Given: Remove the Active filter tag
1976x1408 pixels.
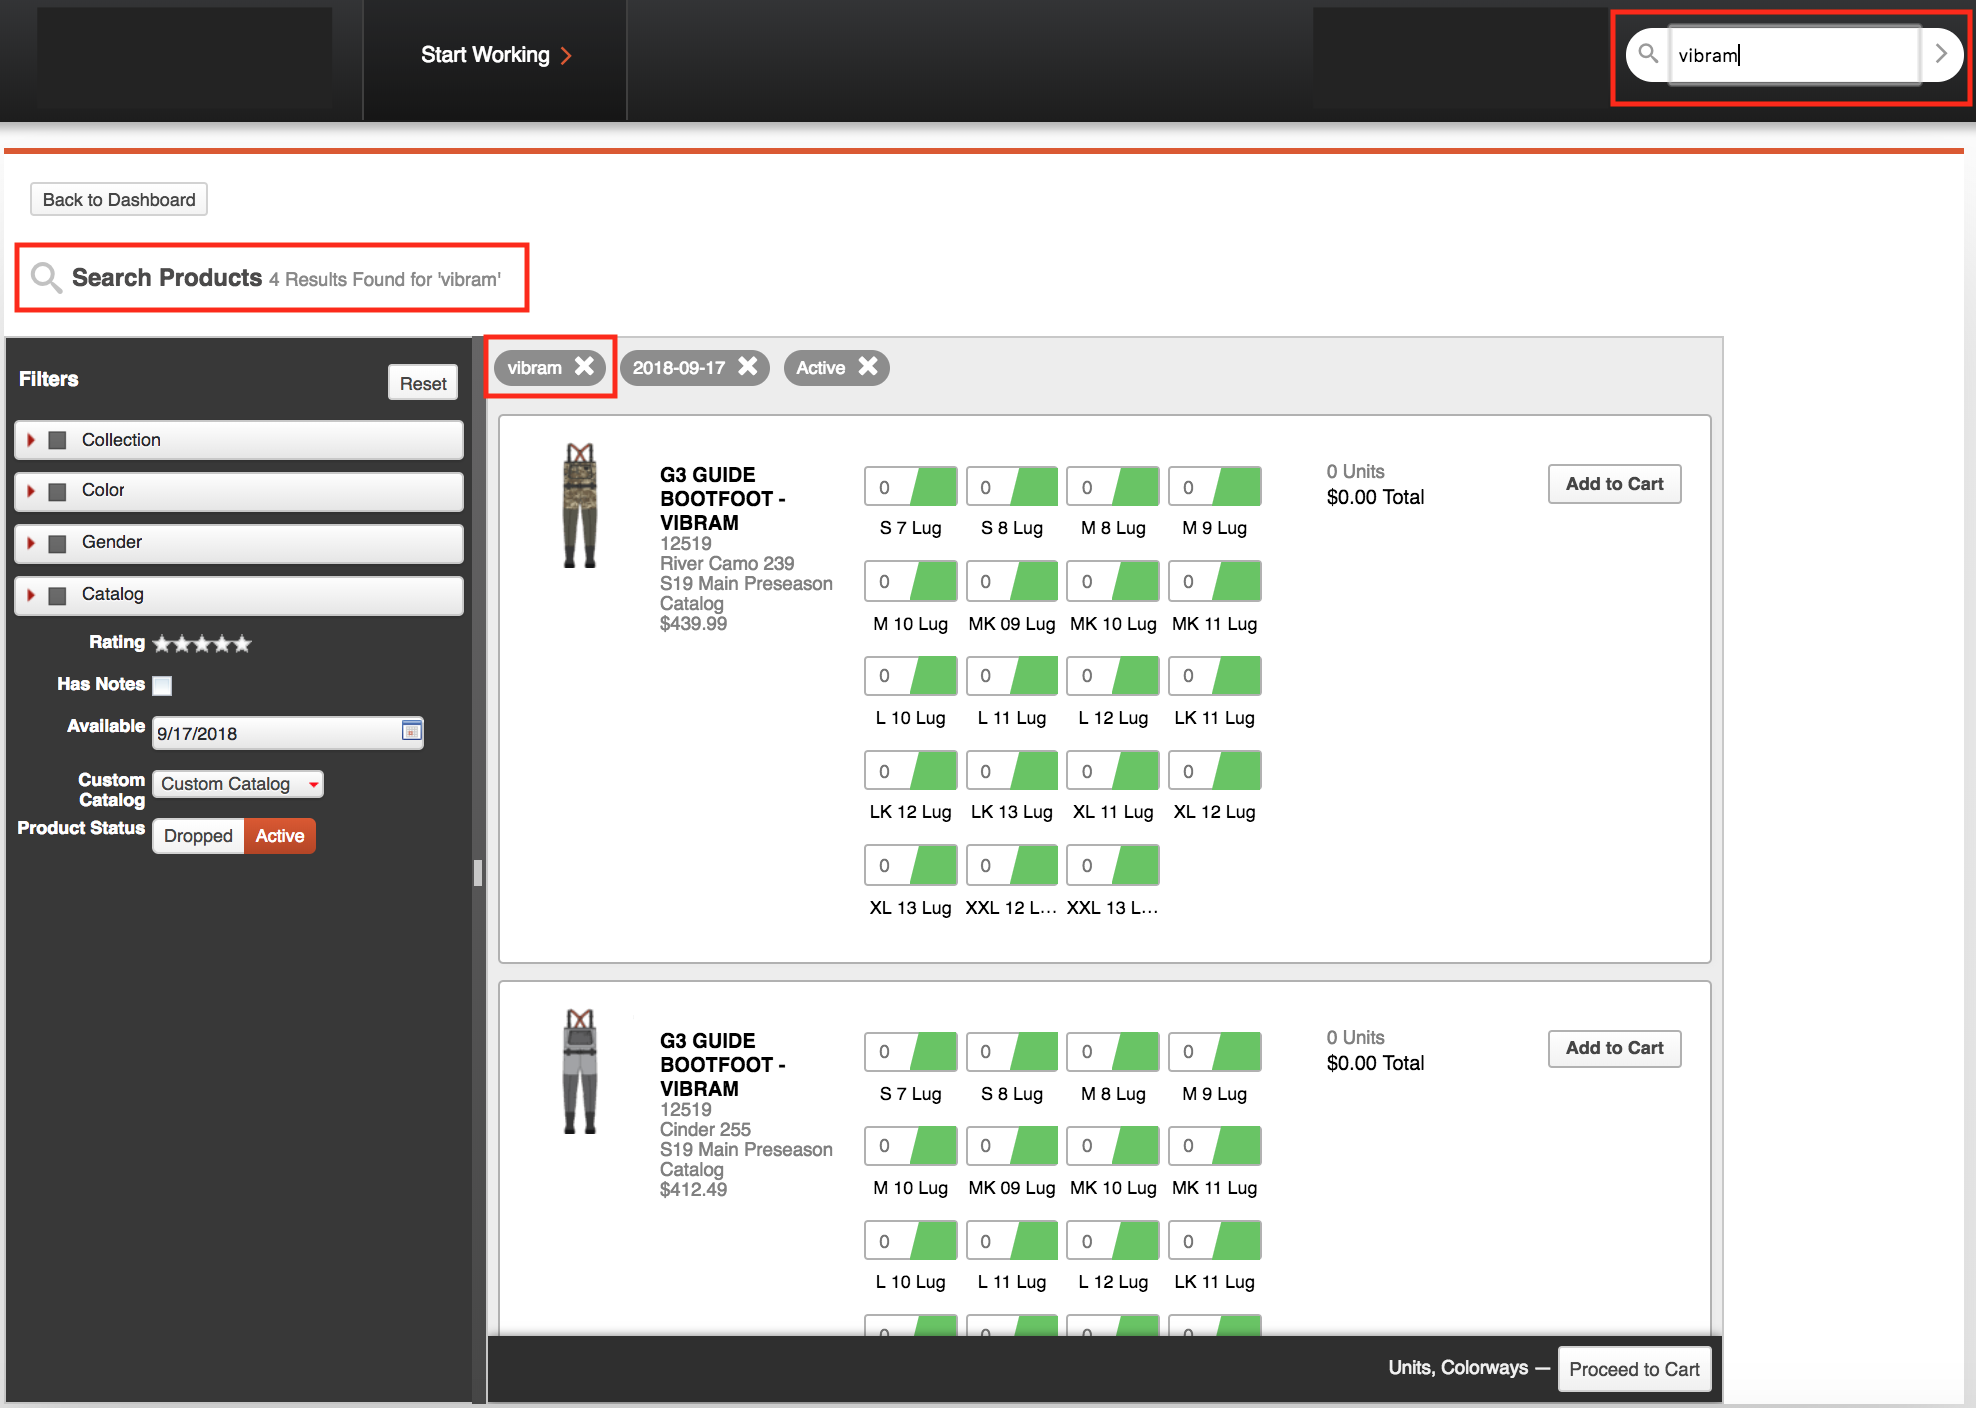Looking at the screenshot, I should pos(868,367).
